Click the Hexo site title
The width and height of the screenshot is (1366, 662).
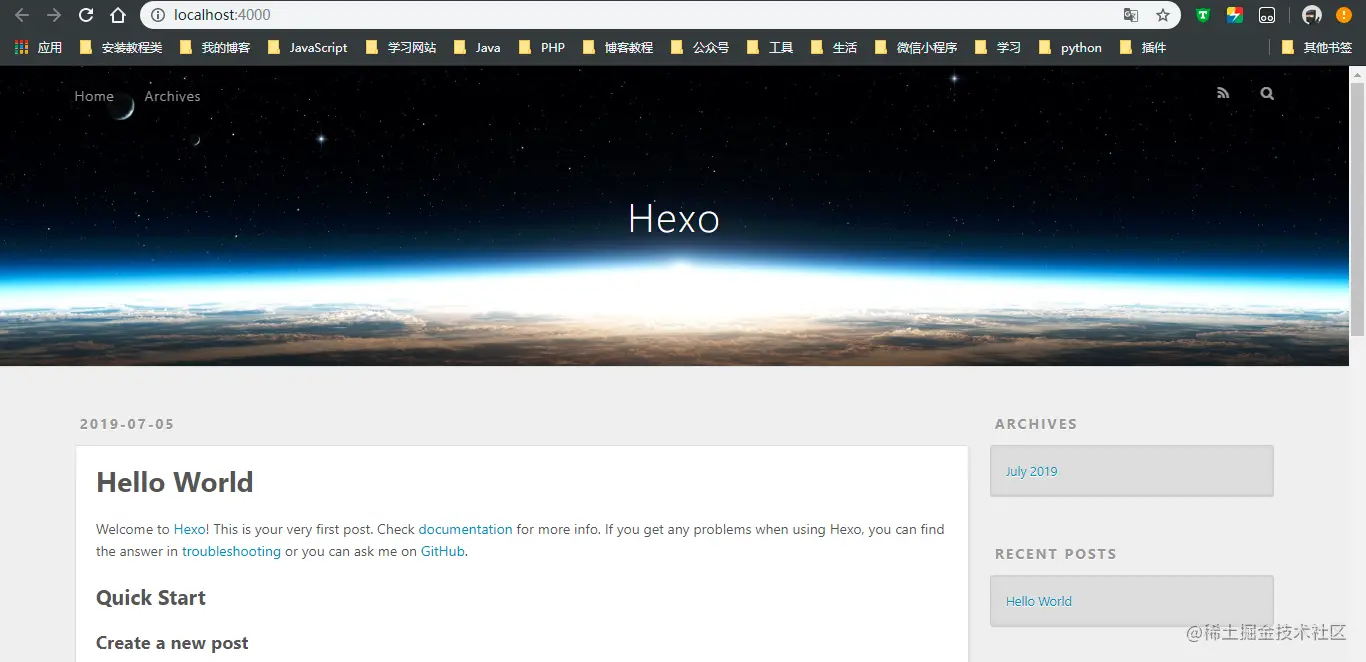(674, 218)
